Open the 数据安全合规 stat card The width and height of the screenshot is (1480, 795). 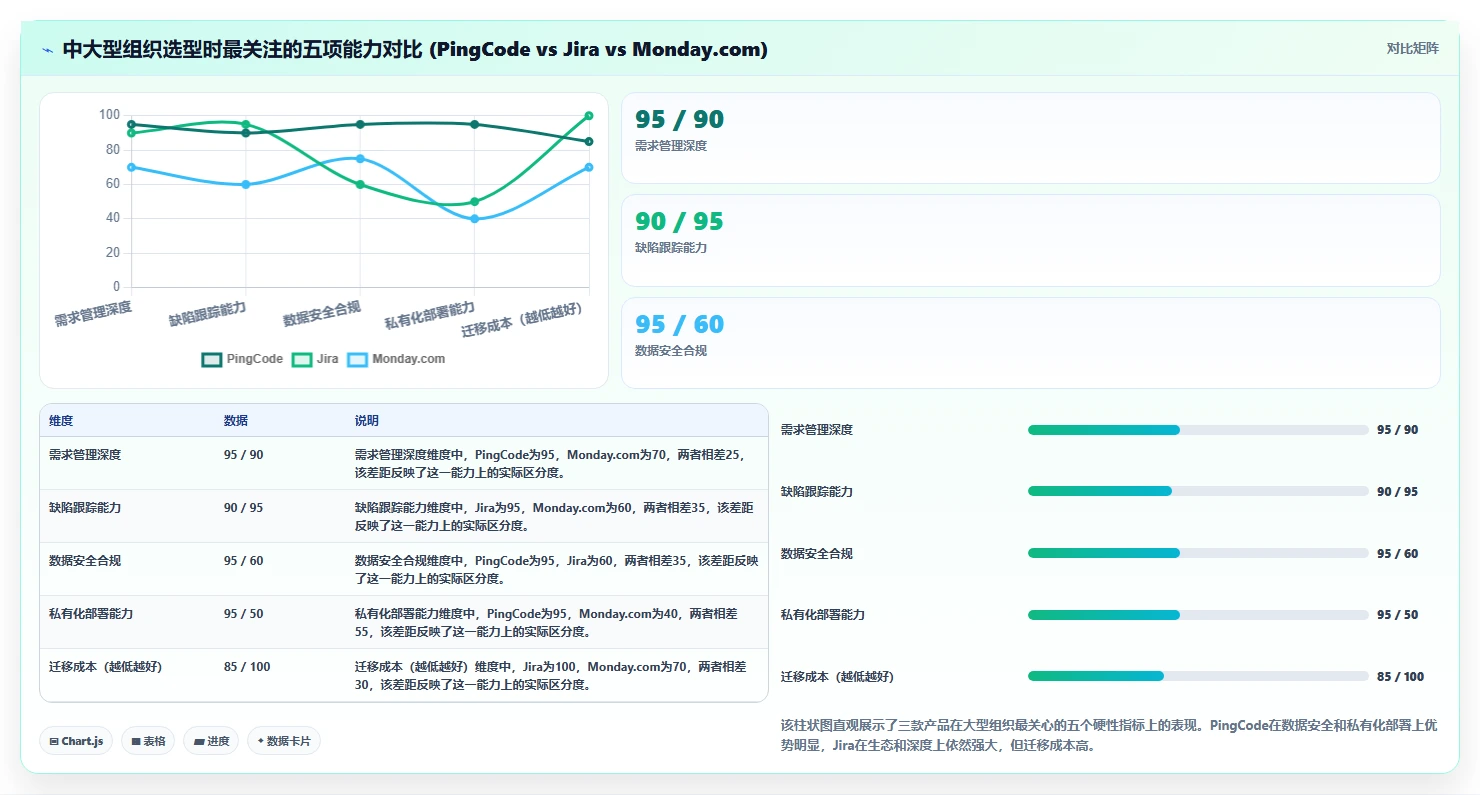(1031, 343)
